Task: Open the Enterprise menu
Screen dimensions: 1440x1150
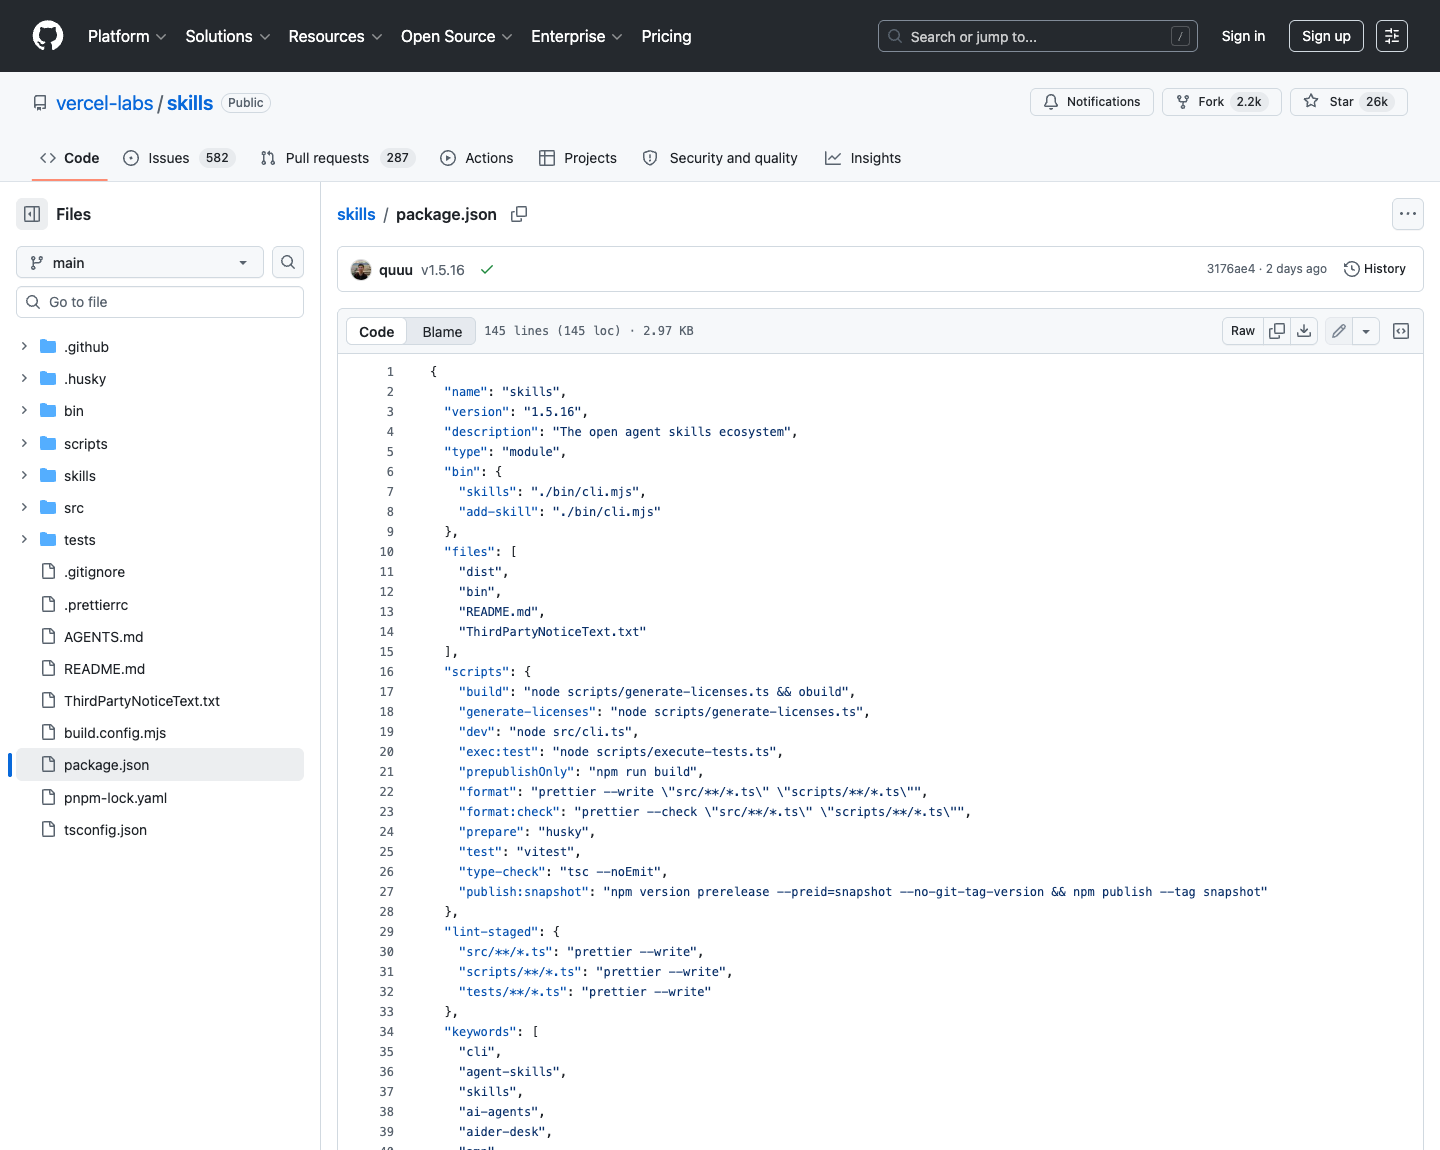Action: [x=577, y=36]
